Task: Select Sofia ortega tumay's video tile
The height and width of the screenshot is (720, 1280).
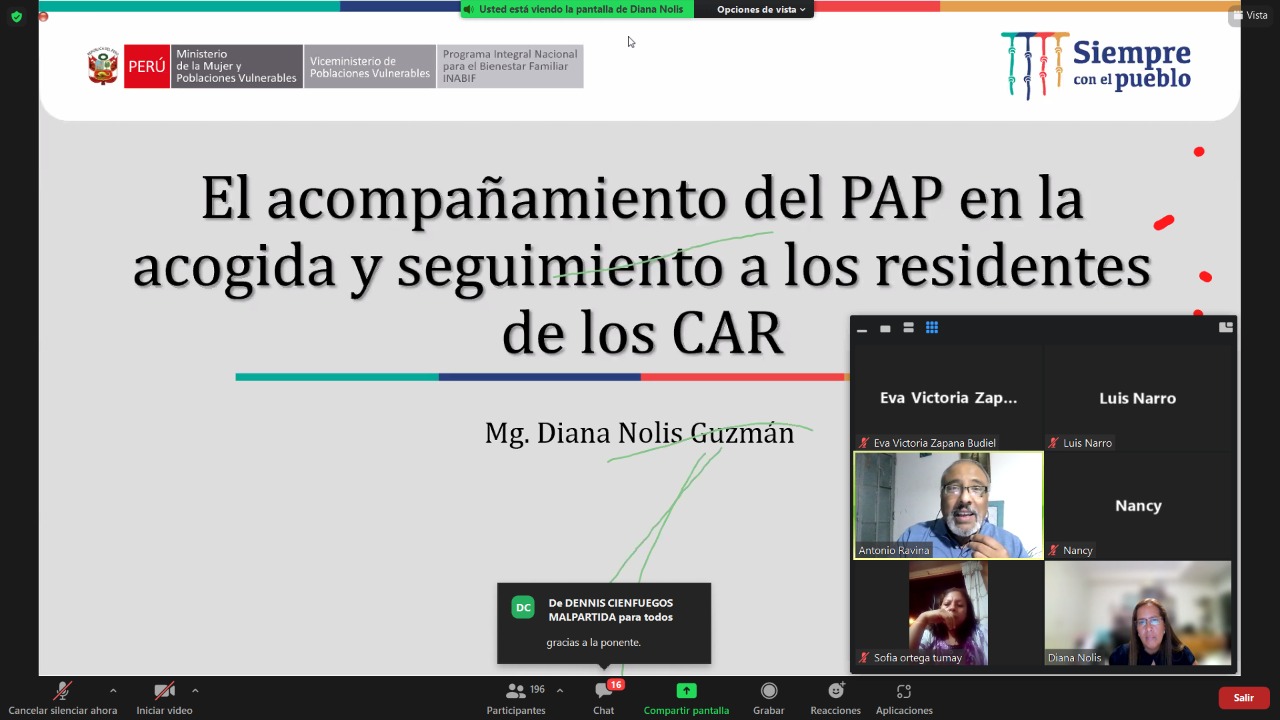Action: pos(948,613)
